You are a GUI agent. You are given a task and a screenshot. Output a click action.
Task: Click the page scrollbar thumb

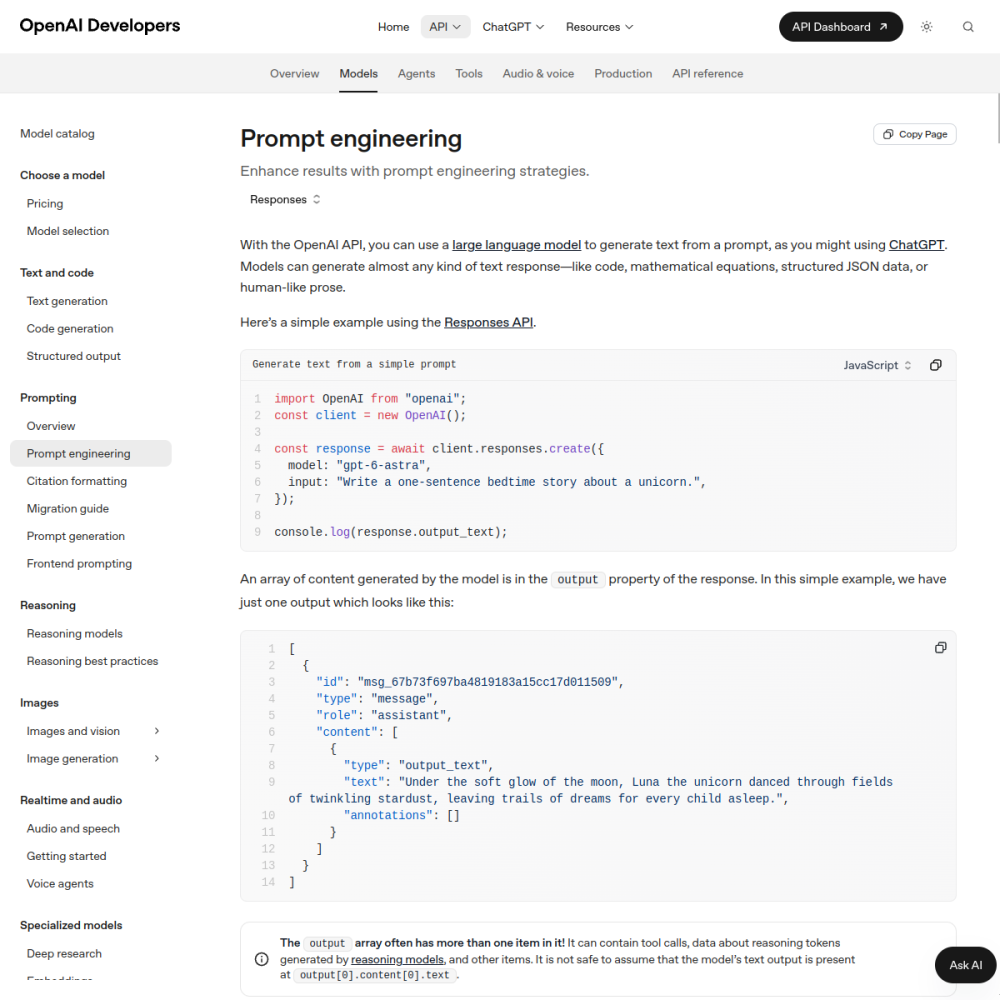pyautogui.click(x=997, y=119)
